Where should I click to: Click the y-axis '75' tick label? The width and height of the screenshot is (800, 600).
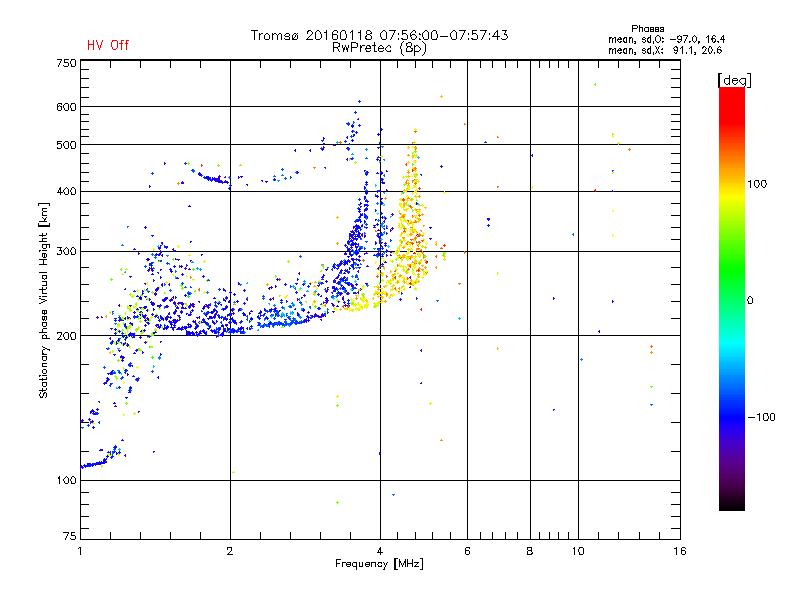(x=70, y=536)
